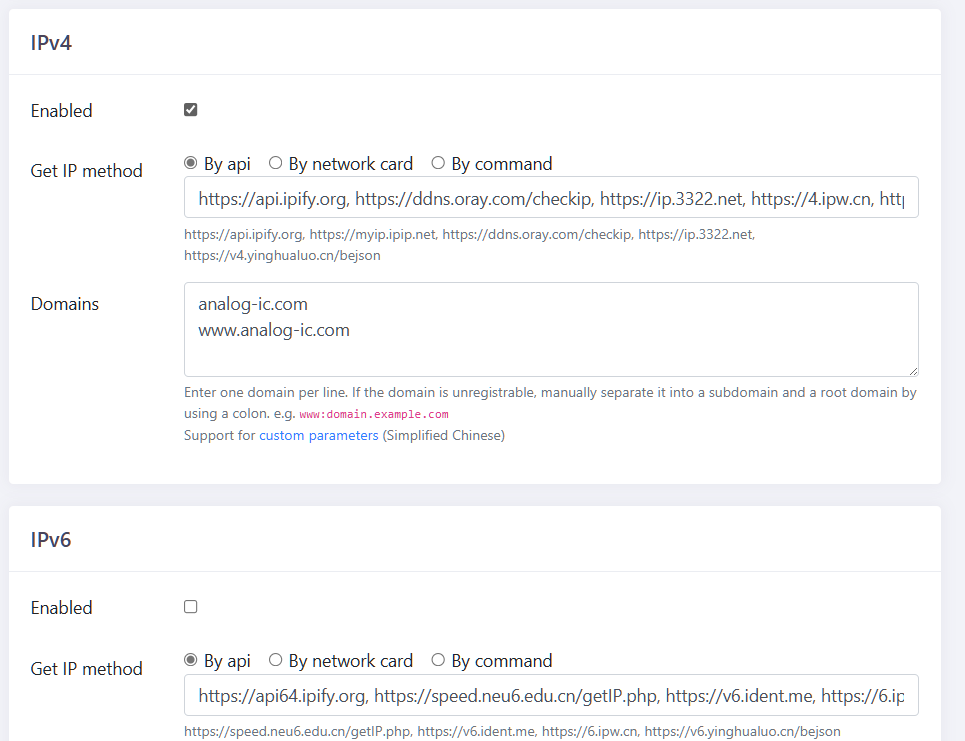Click the IPv4 API URL input field

coord(550,197)
